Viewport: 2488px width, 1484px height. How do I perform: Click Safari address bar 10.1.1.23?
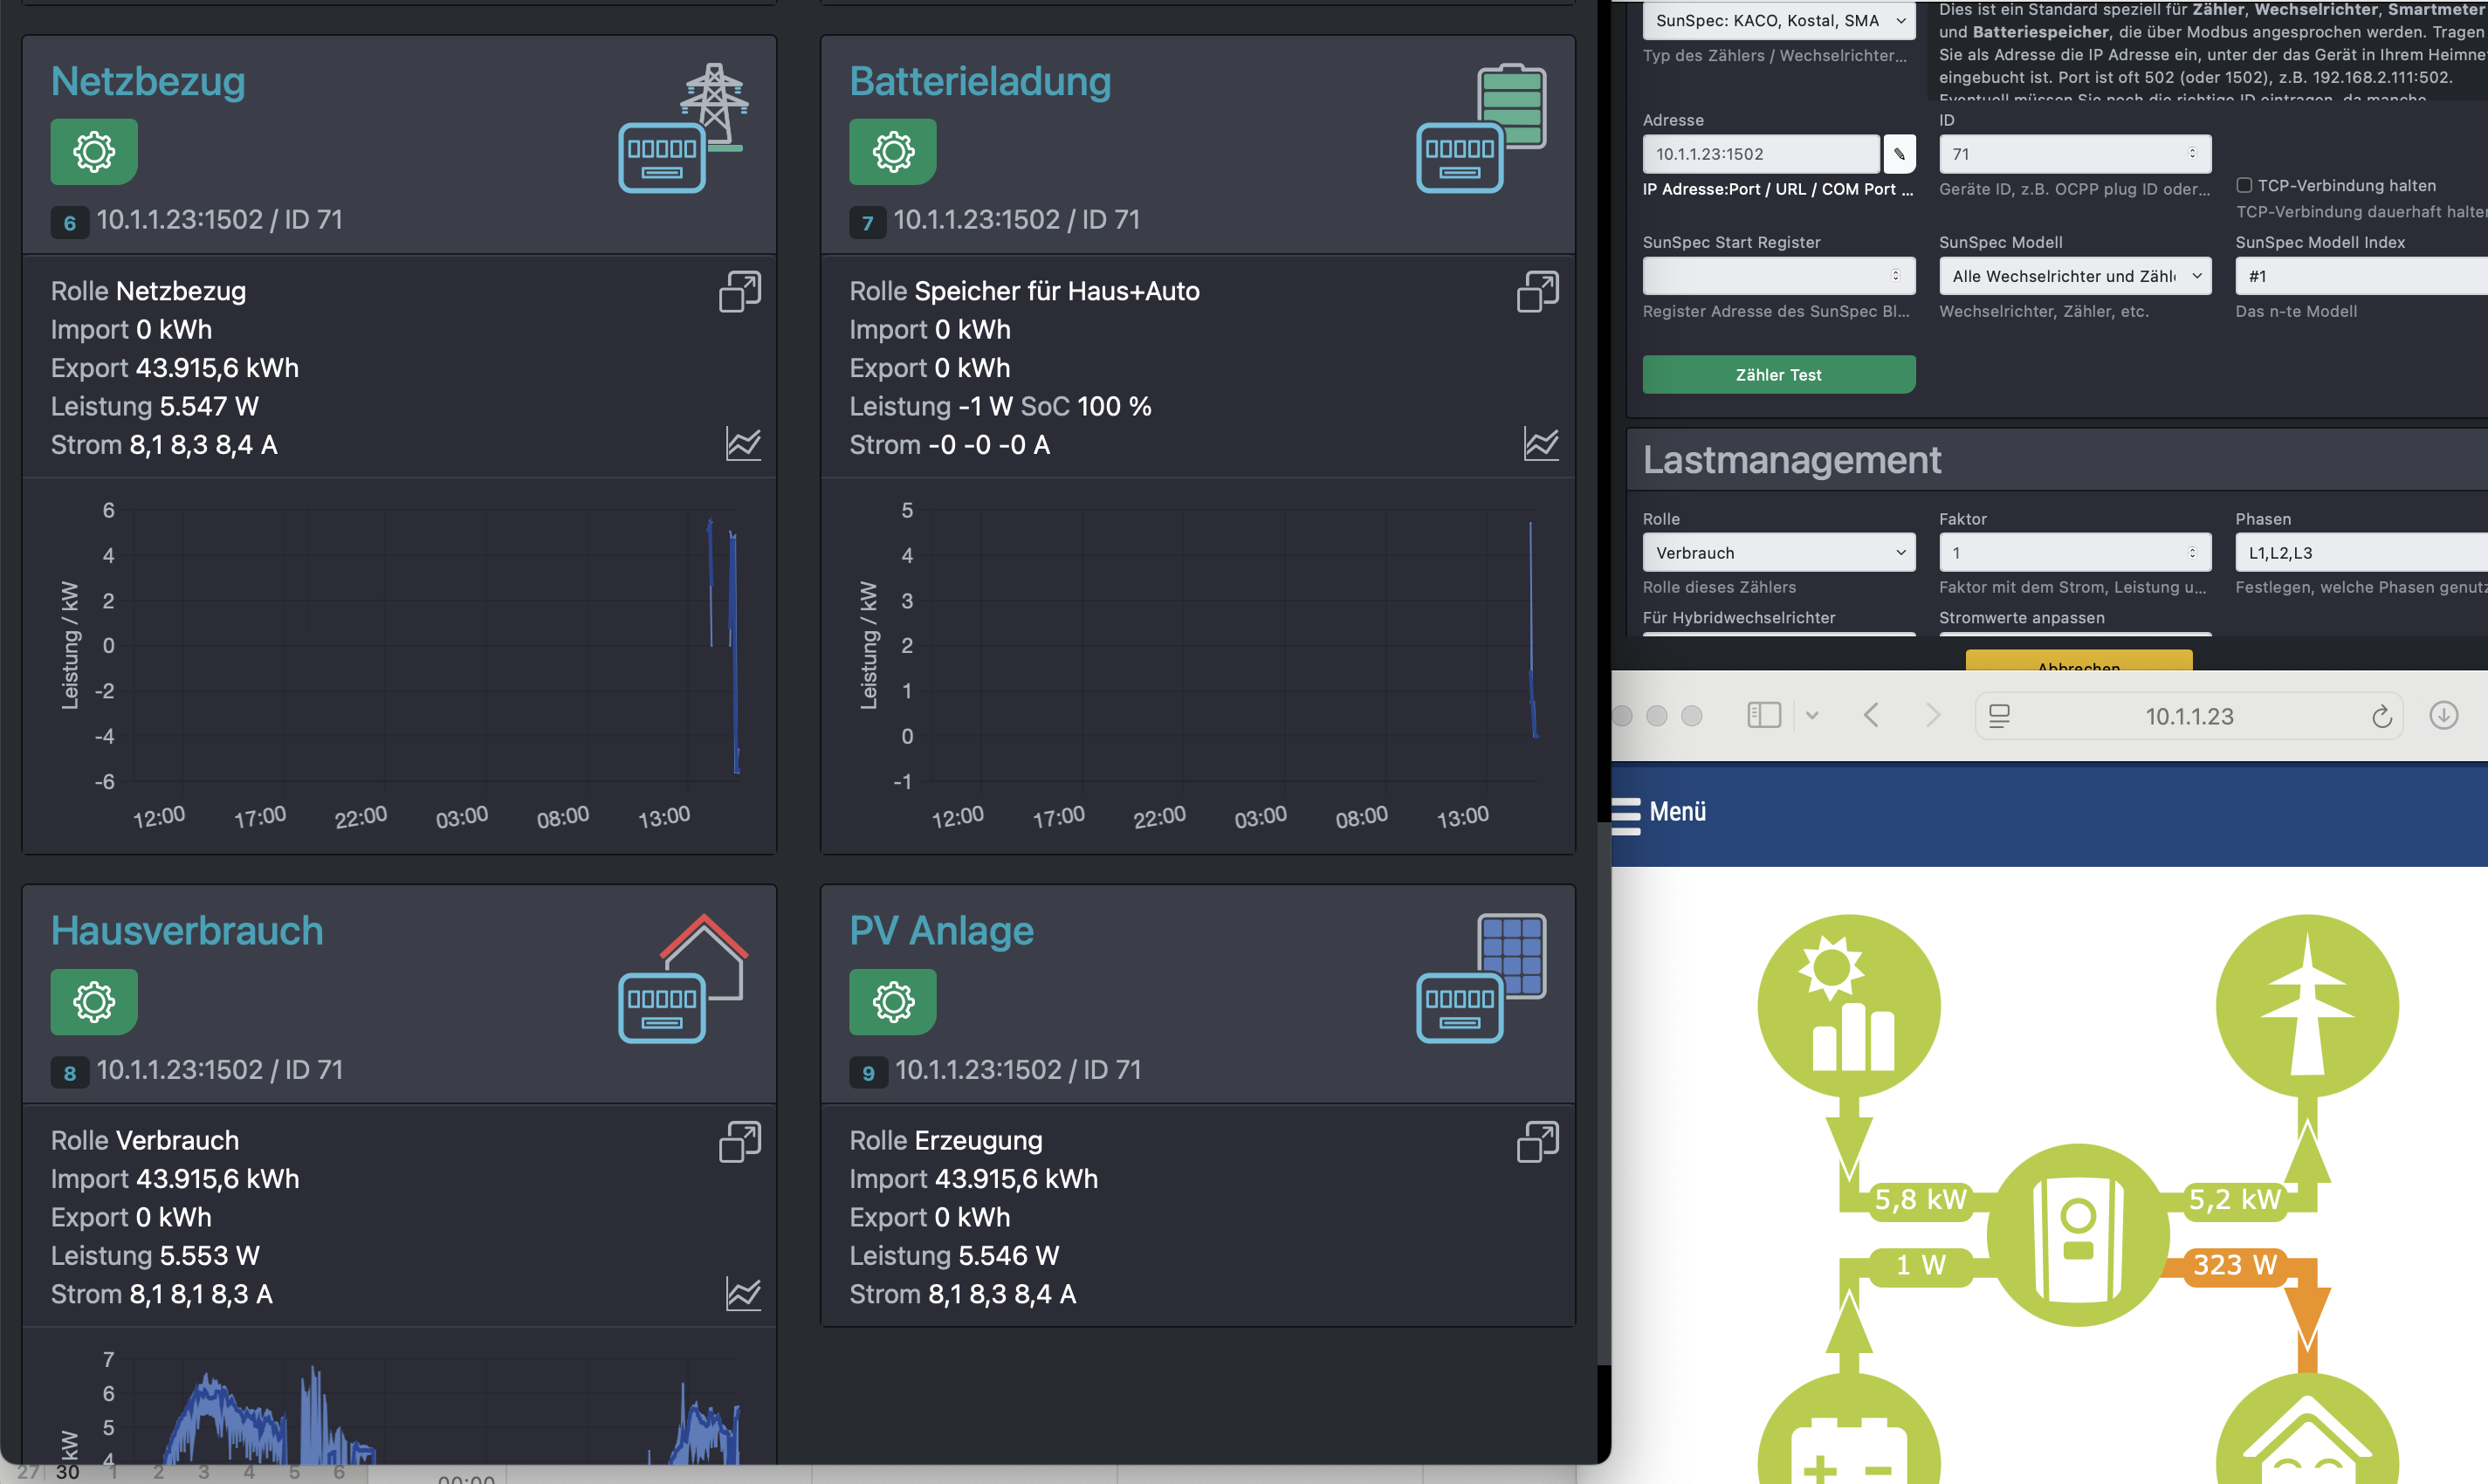pos(2189,716)
